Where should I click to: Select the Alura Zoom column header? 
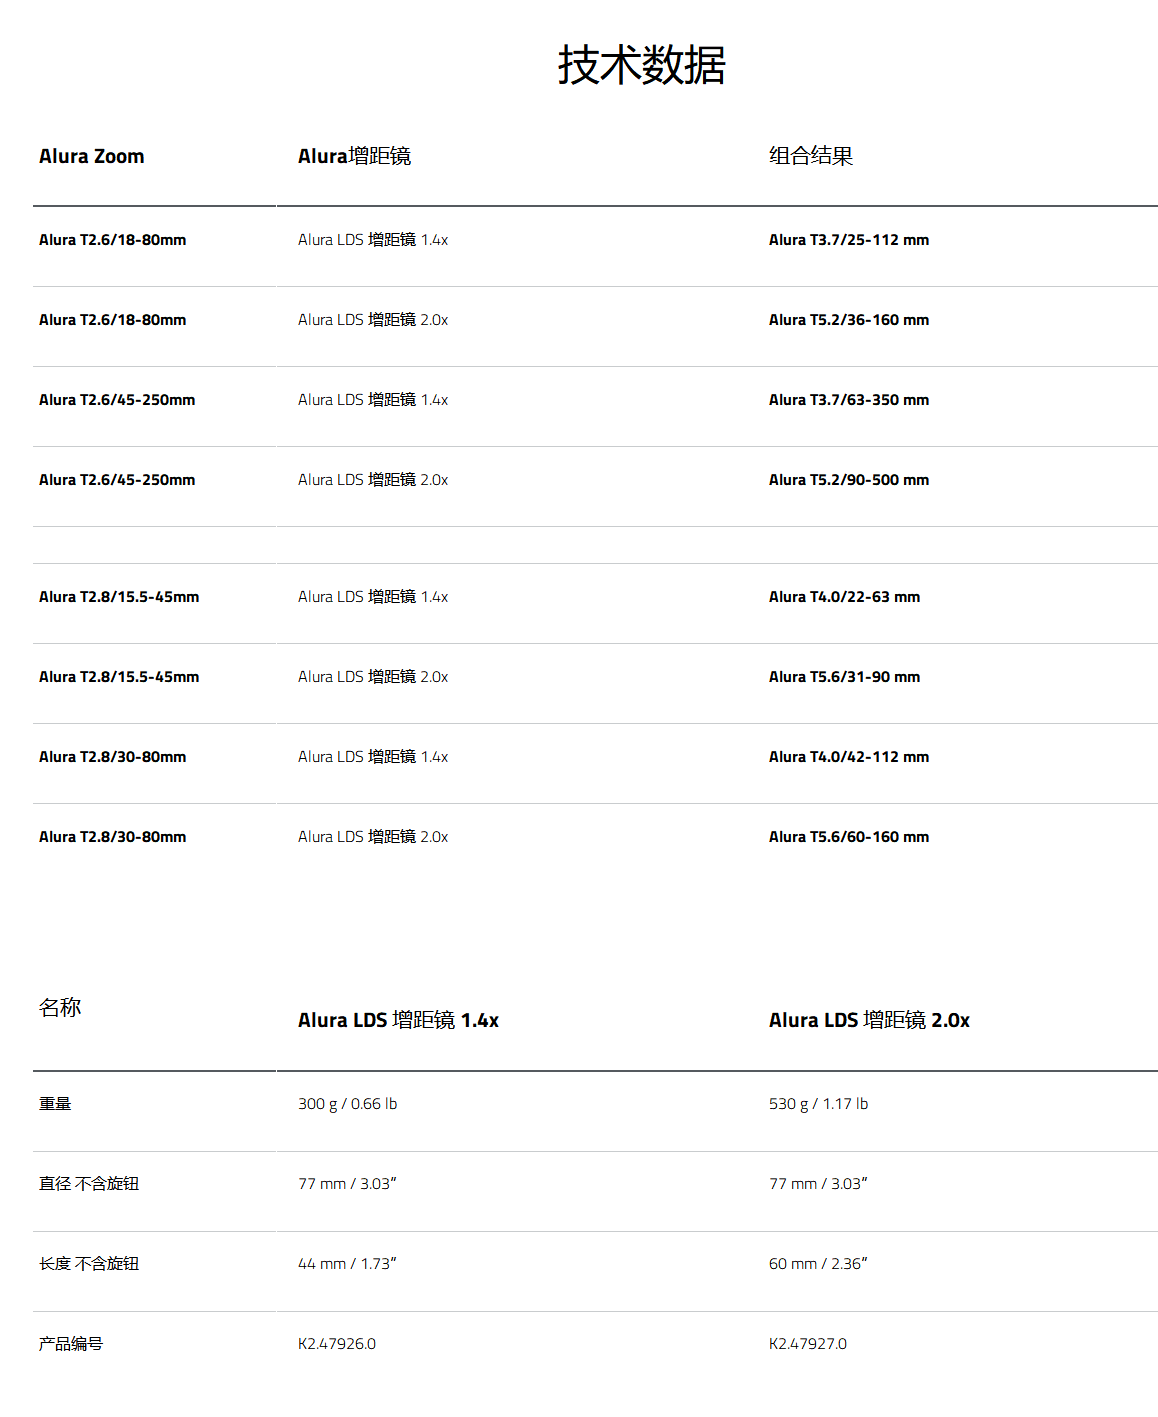pos(91,156)
